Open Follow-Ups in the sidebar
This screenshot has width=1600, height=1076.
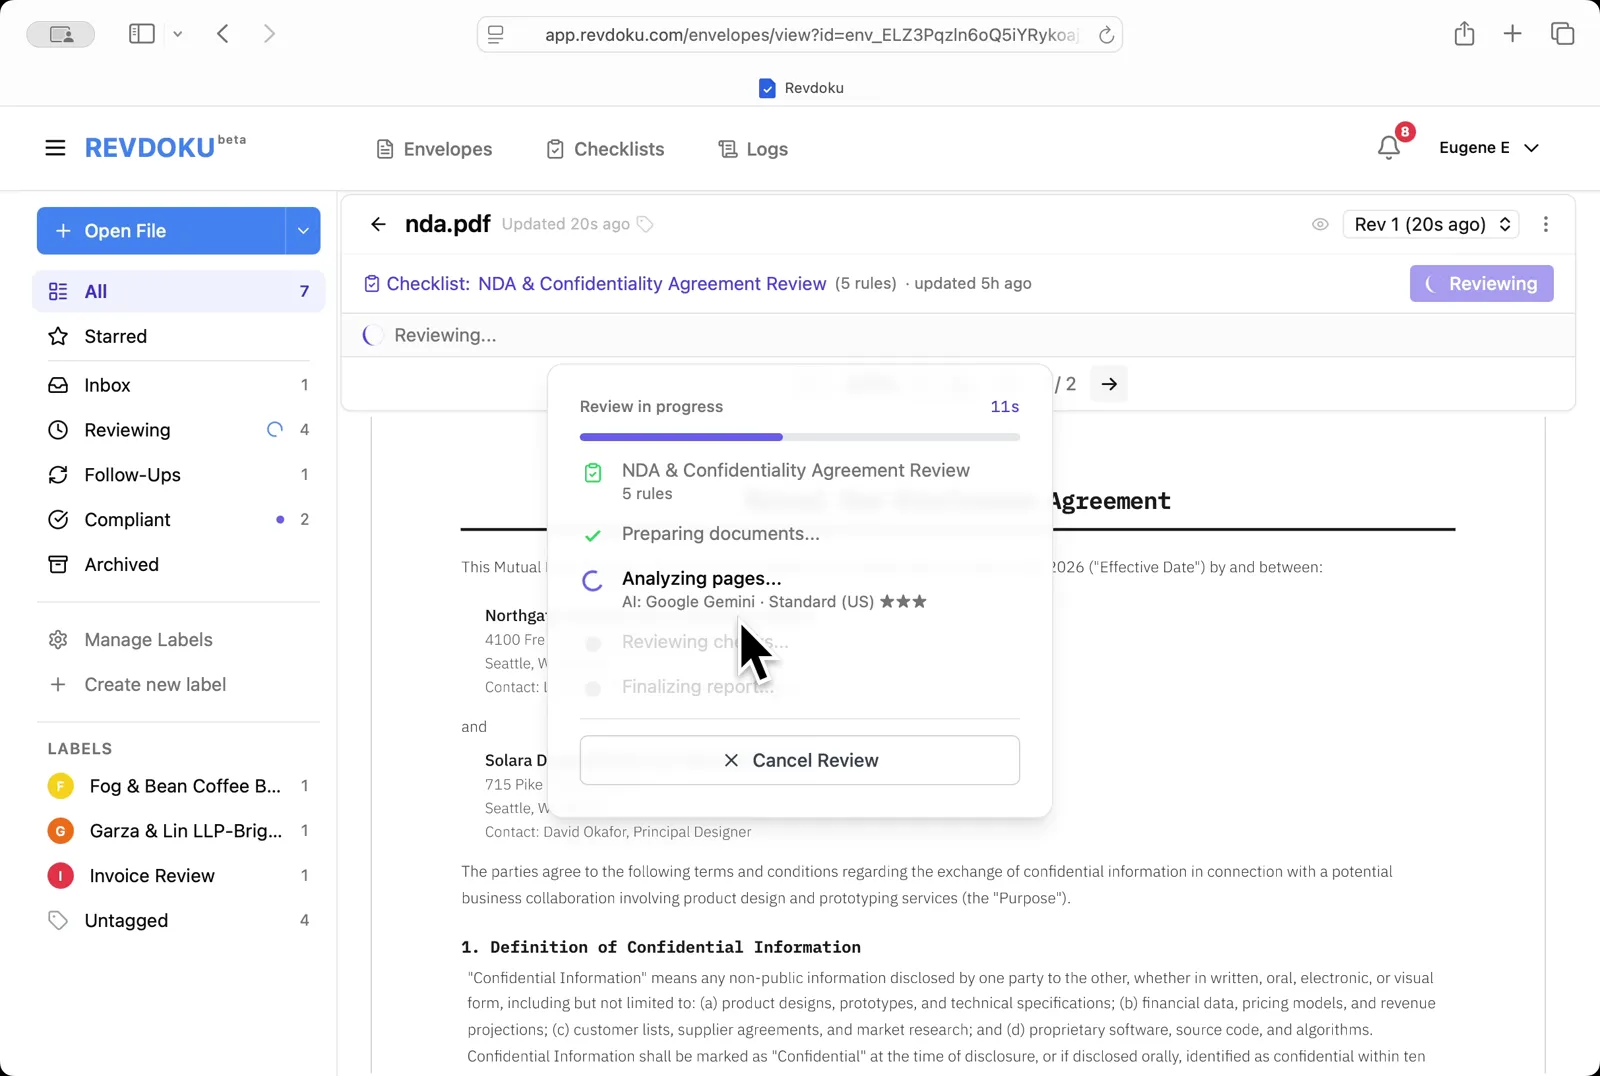132,474
